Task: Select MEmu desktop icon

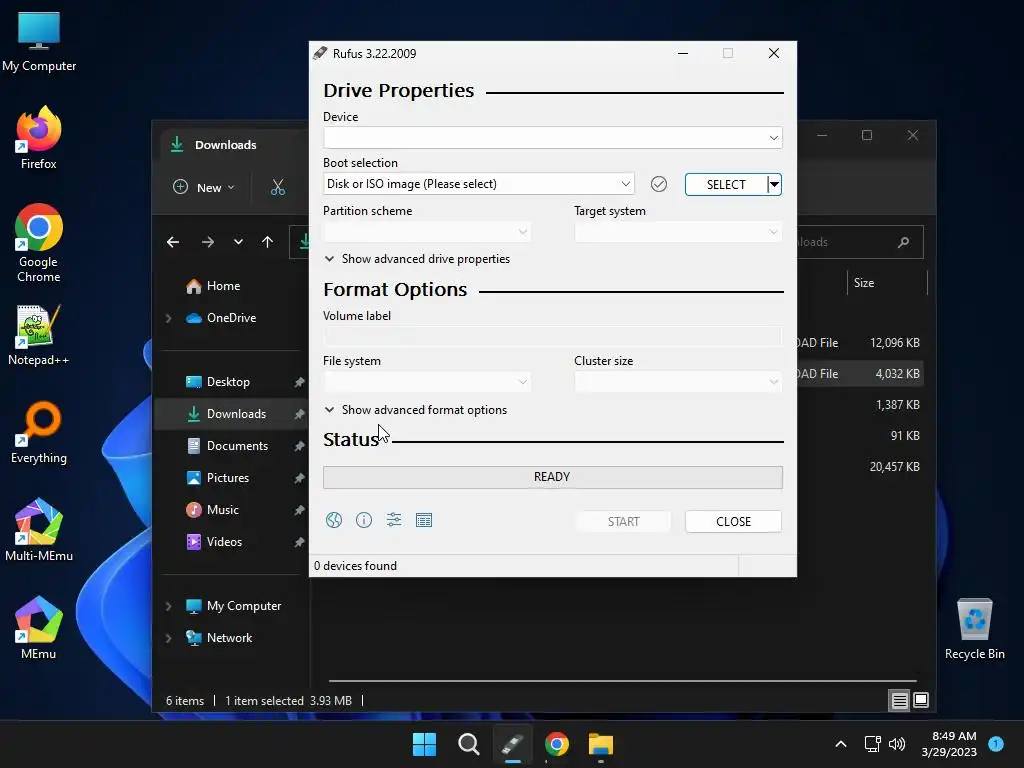Action: coord(39,628)
